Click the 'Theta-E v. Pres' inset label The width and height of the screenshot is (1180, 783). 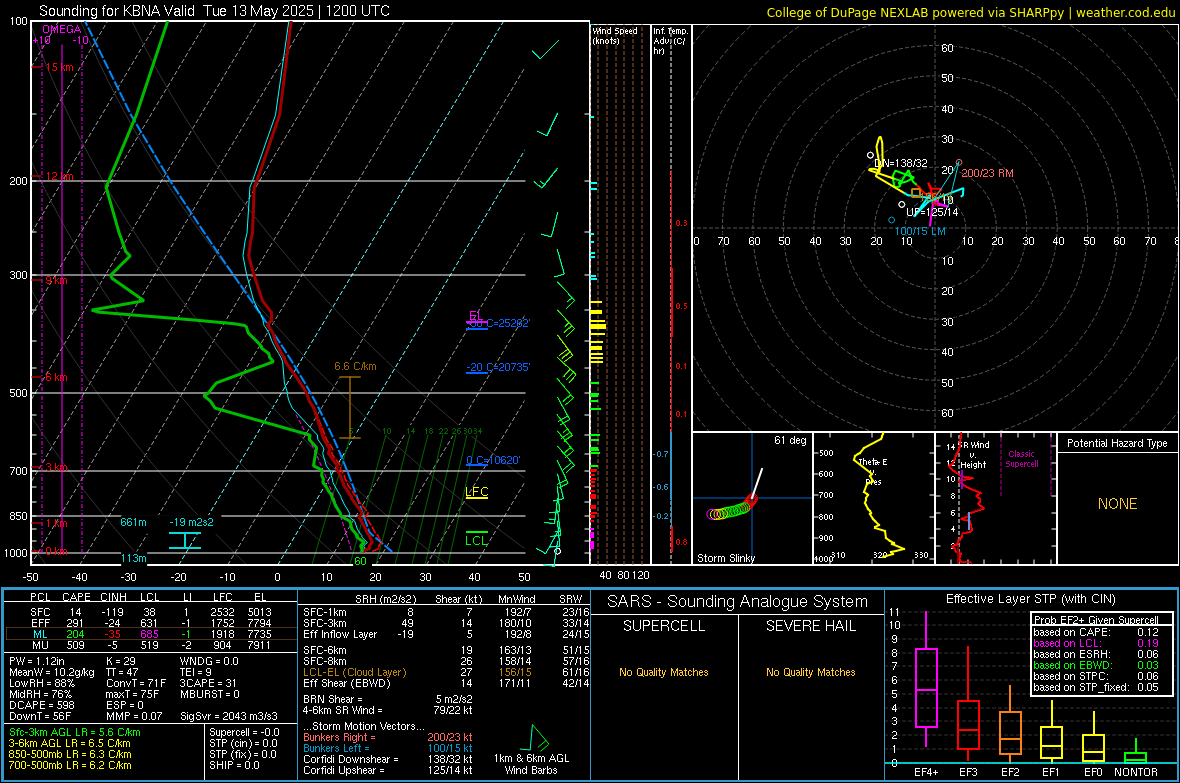click(873, 471)
